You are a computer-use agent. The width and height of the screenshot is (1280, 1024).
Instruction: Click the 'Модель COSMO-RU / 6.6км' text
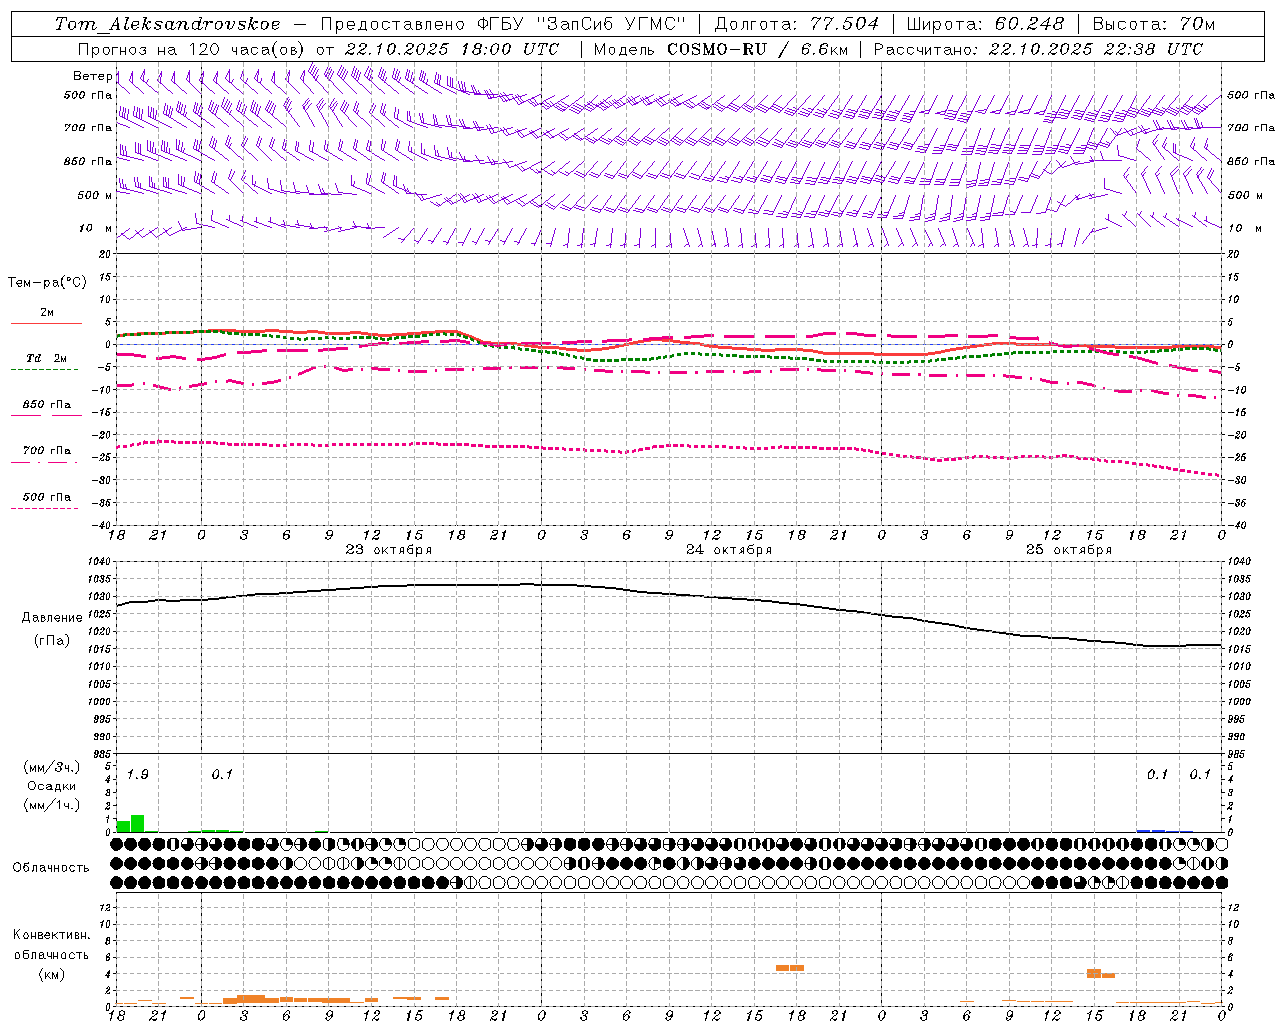(x=721, y=49)
